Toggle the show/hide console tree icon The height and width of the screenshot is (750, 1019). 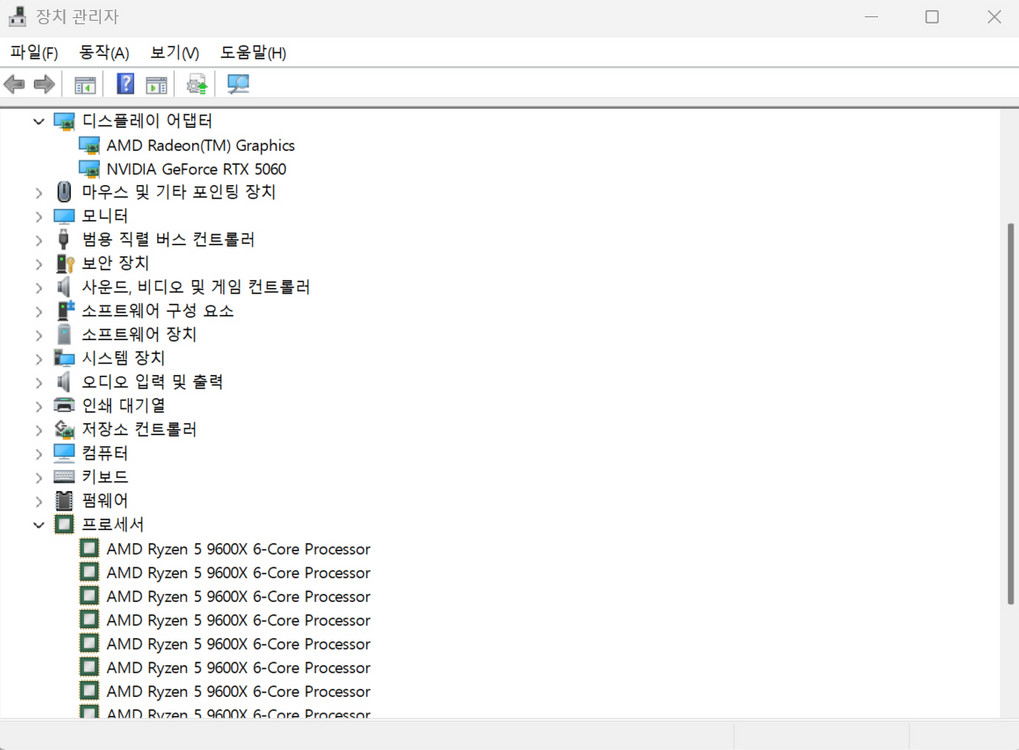tap(85, 83)
